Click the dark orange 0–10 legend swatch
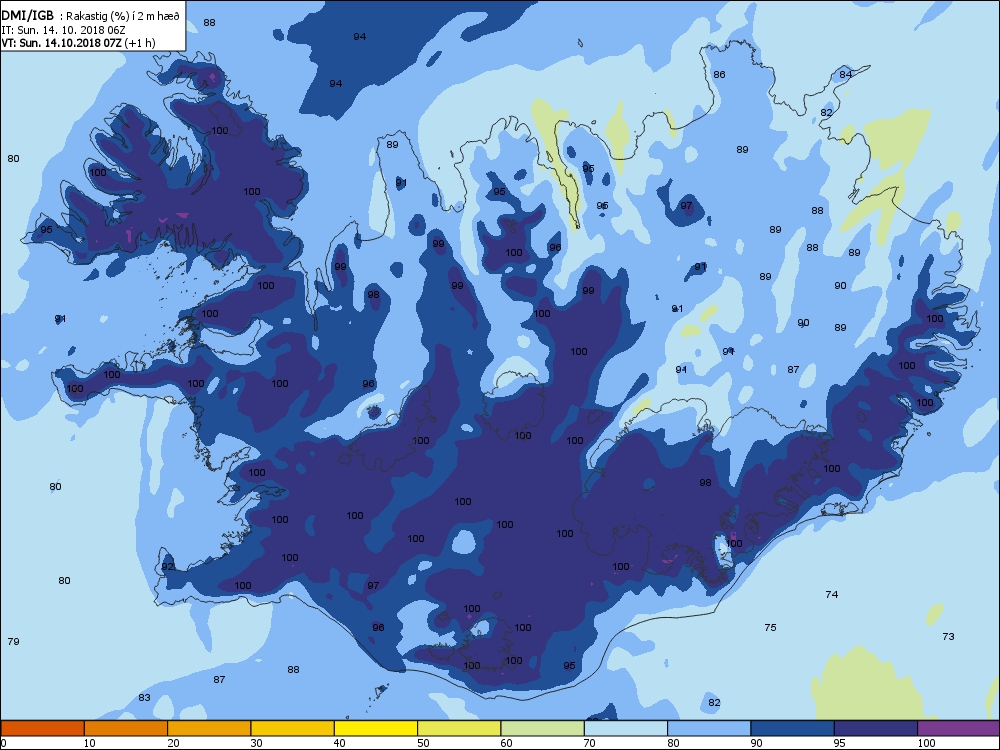Image resolution: width=1000 pixels, height=750 pixels. tap(42, 728)
